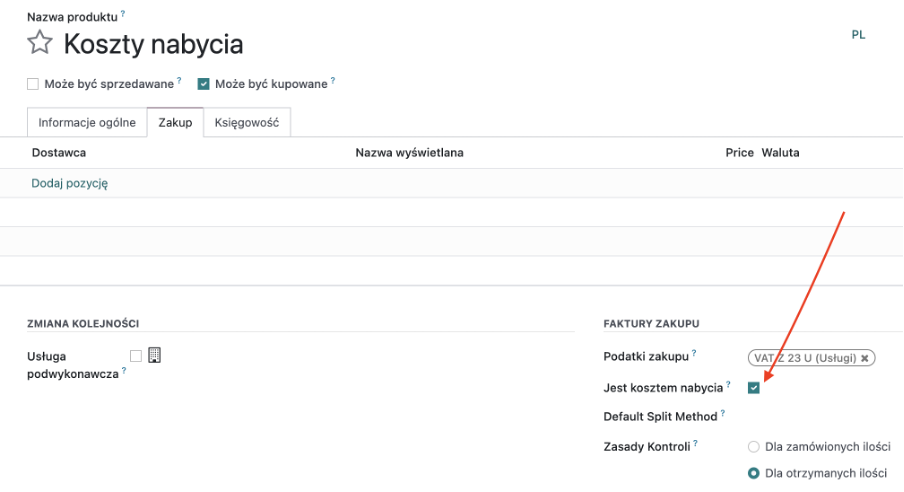This screenshot has width=904, height=492.
Task: Toggle Jest kosztem nabycia checkbox
Action: pos(754,388)
